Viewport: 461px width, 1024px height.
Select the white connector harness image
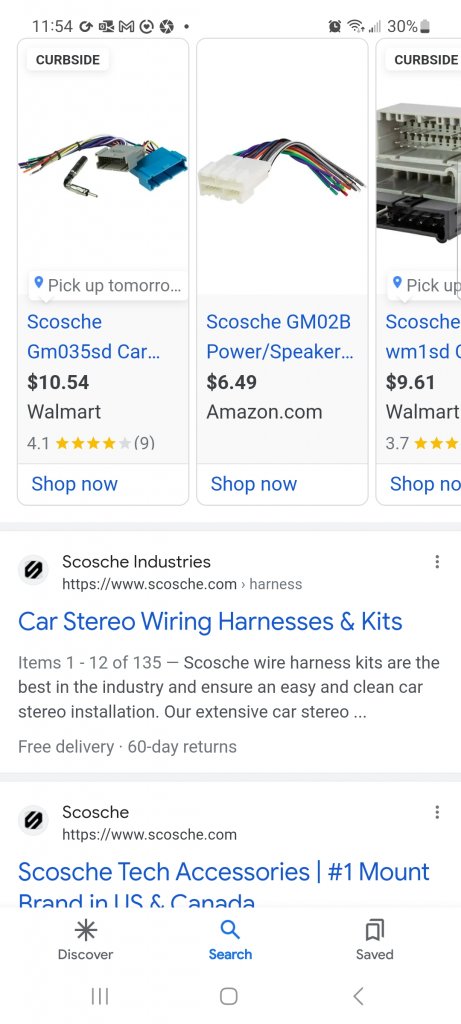tap(281, 167)
